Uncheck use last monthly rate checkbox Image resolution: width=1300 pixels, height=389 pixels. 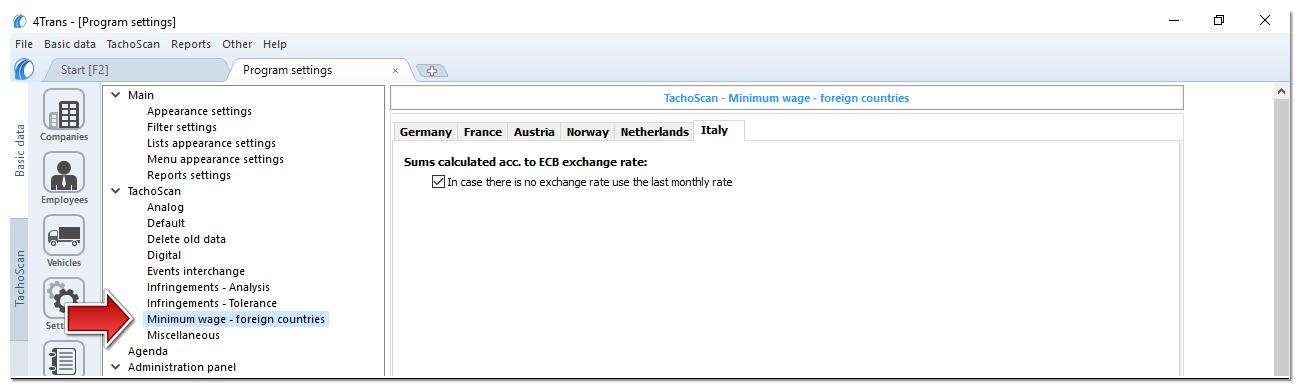(x=437, y=182)
